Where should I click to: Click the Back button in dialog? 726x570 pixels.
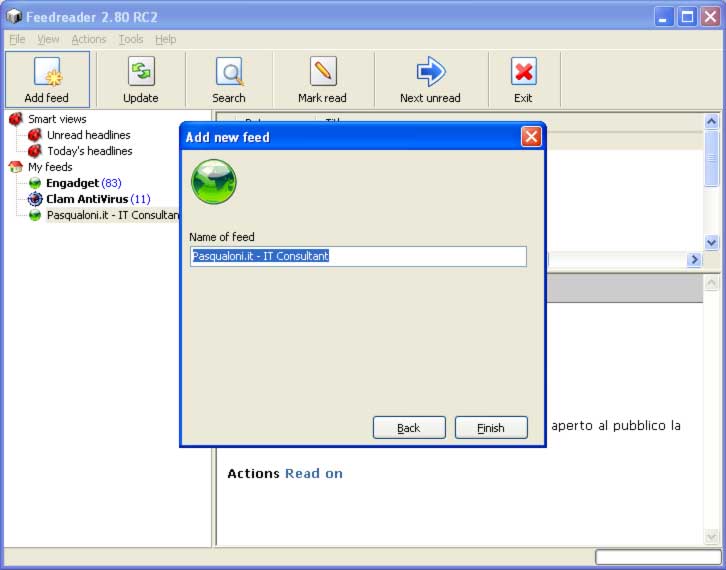coord(409,427)
